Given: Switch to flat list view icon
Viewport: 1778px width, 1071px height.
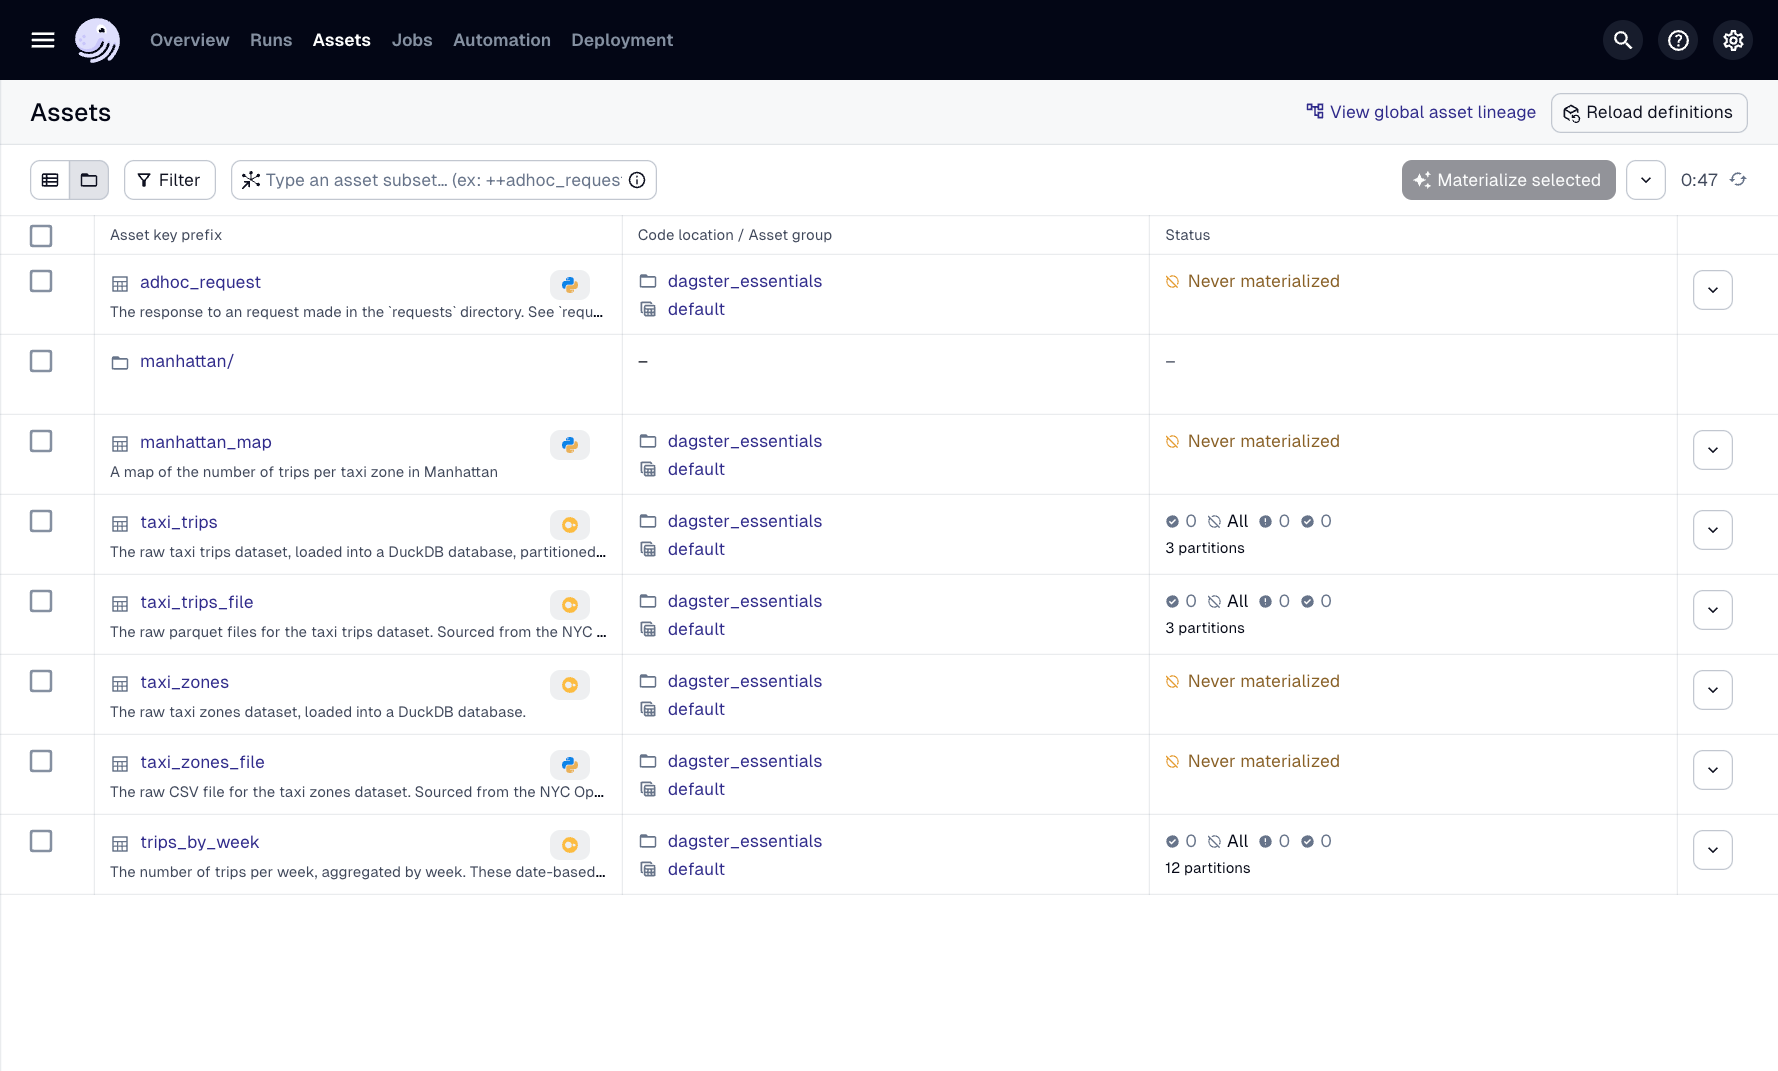Looking at the screenshot, I should [50, 180].
